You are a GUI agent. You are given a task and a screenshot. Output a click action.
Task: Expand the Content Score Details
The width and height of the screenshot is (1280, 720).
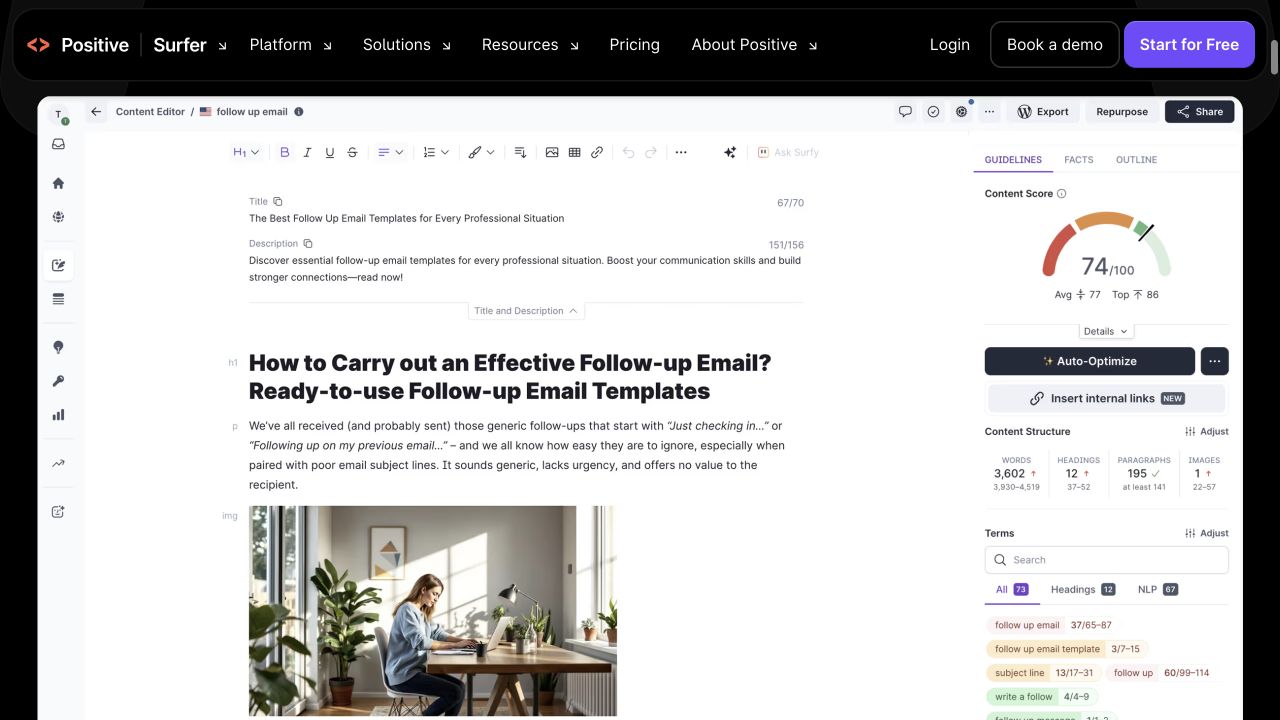1106,331
